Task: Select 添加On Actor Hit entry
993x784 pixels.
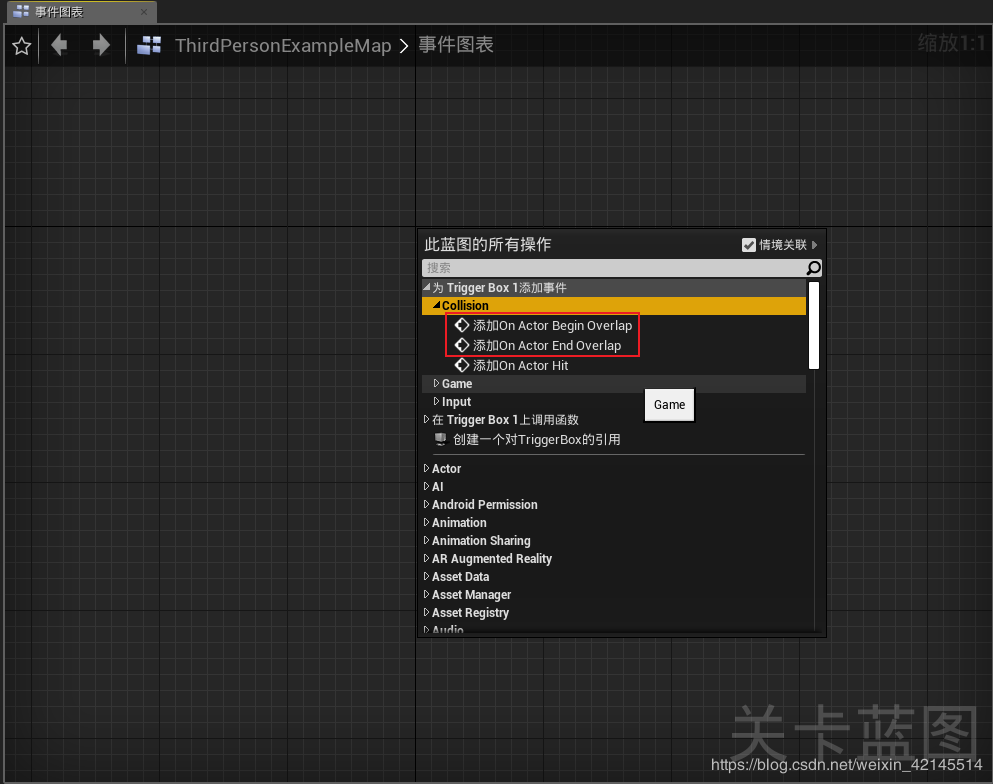Action: click(521, 365)
